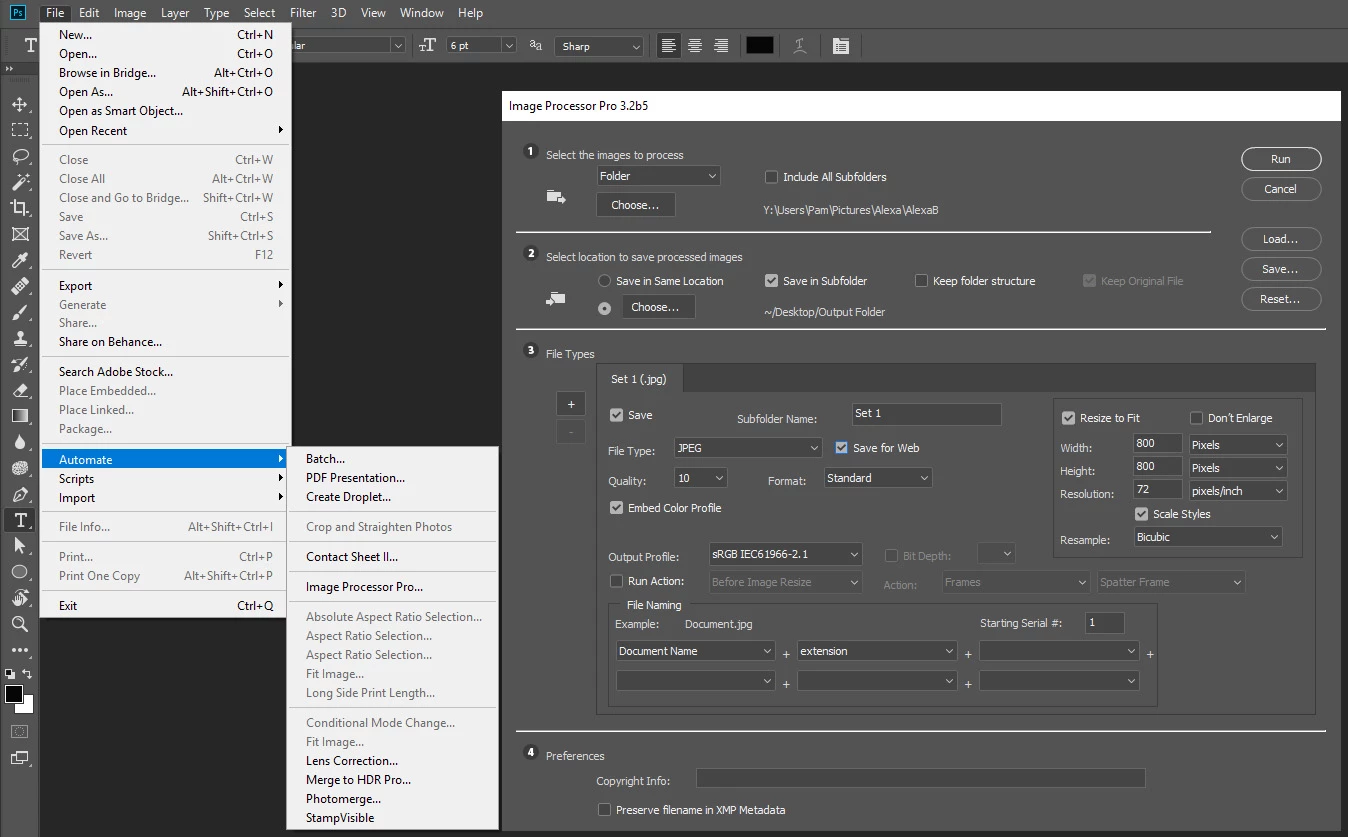This screenshot has width=1348, height=837.
Task: Select the Healing Brush tool
Action: tap(19, 286)
